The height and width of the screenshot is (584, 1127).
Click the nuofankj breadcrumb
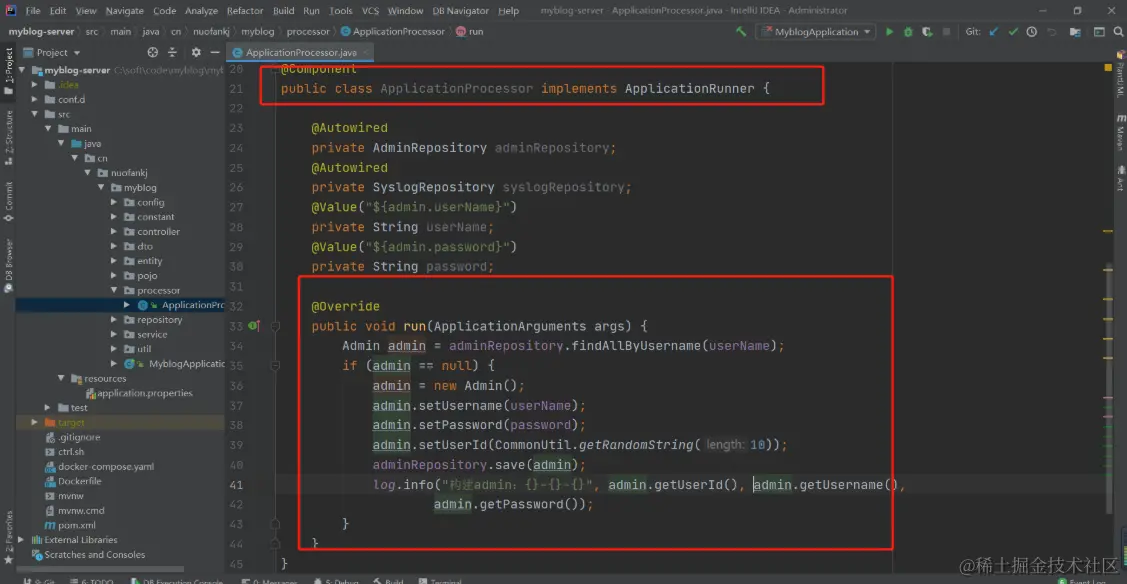coord(211,32)
